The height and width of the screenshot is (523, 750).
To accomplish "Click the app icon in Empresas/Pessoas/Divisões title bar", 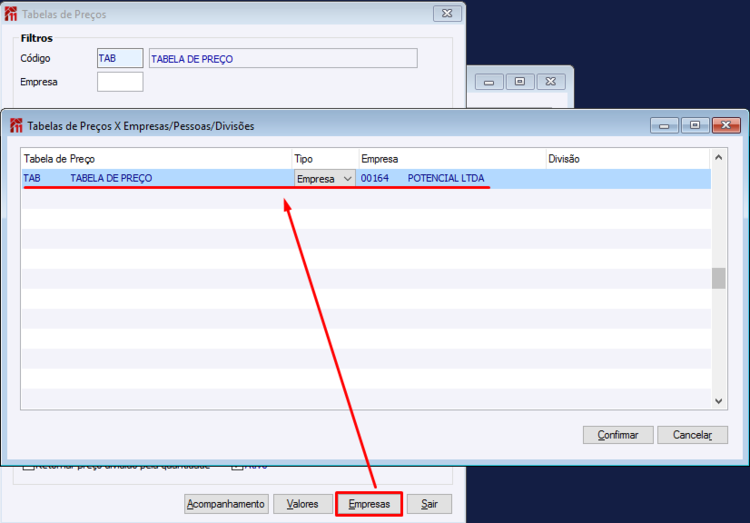I will tap(16, 126).
